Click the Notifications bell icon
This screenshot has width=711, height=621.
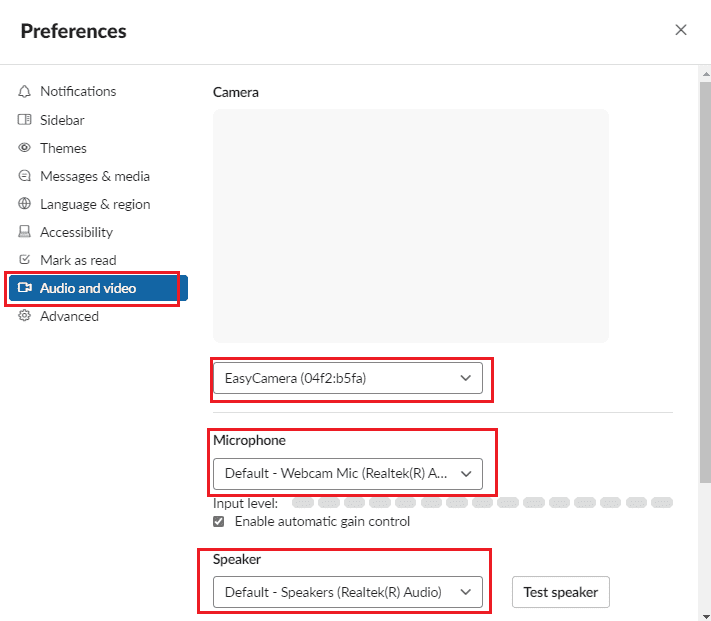point(25,91)
